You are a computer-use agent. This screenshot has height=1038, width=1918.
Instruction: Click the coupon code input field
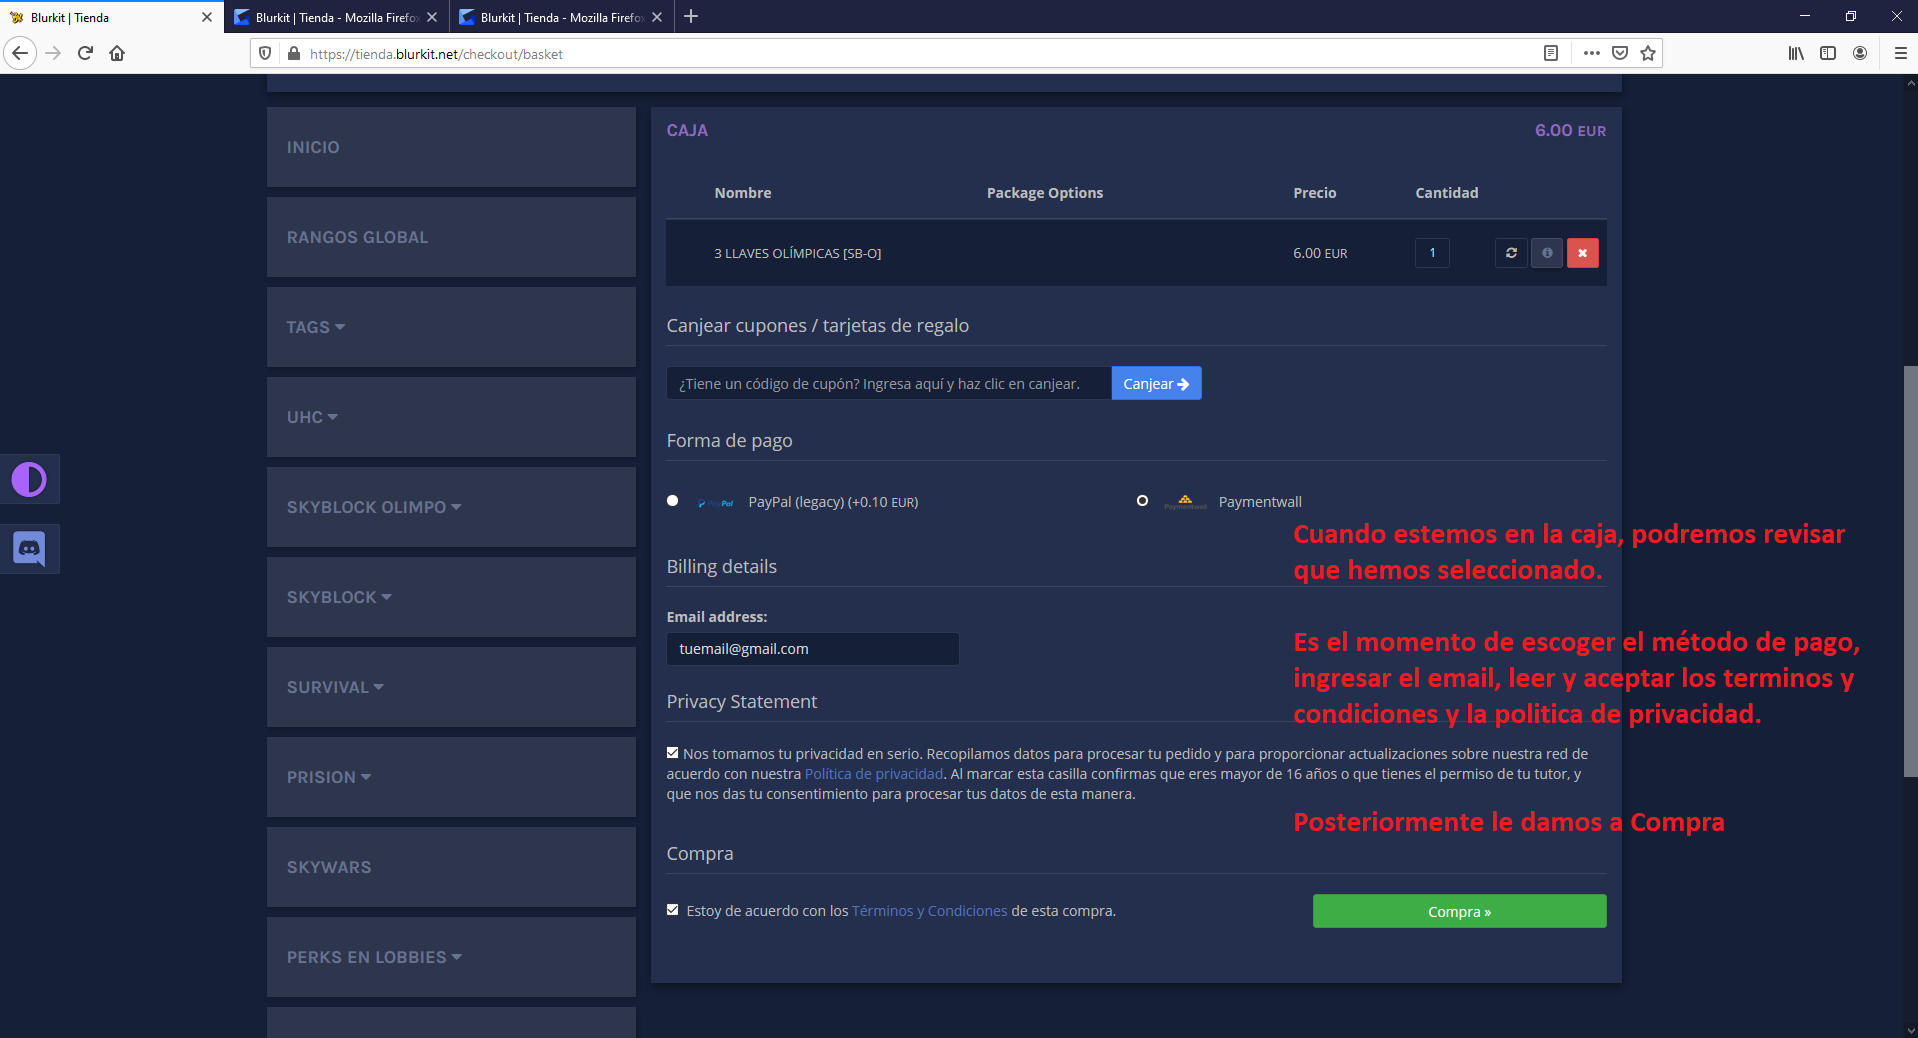(889, 384)
